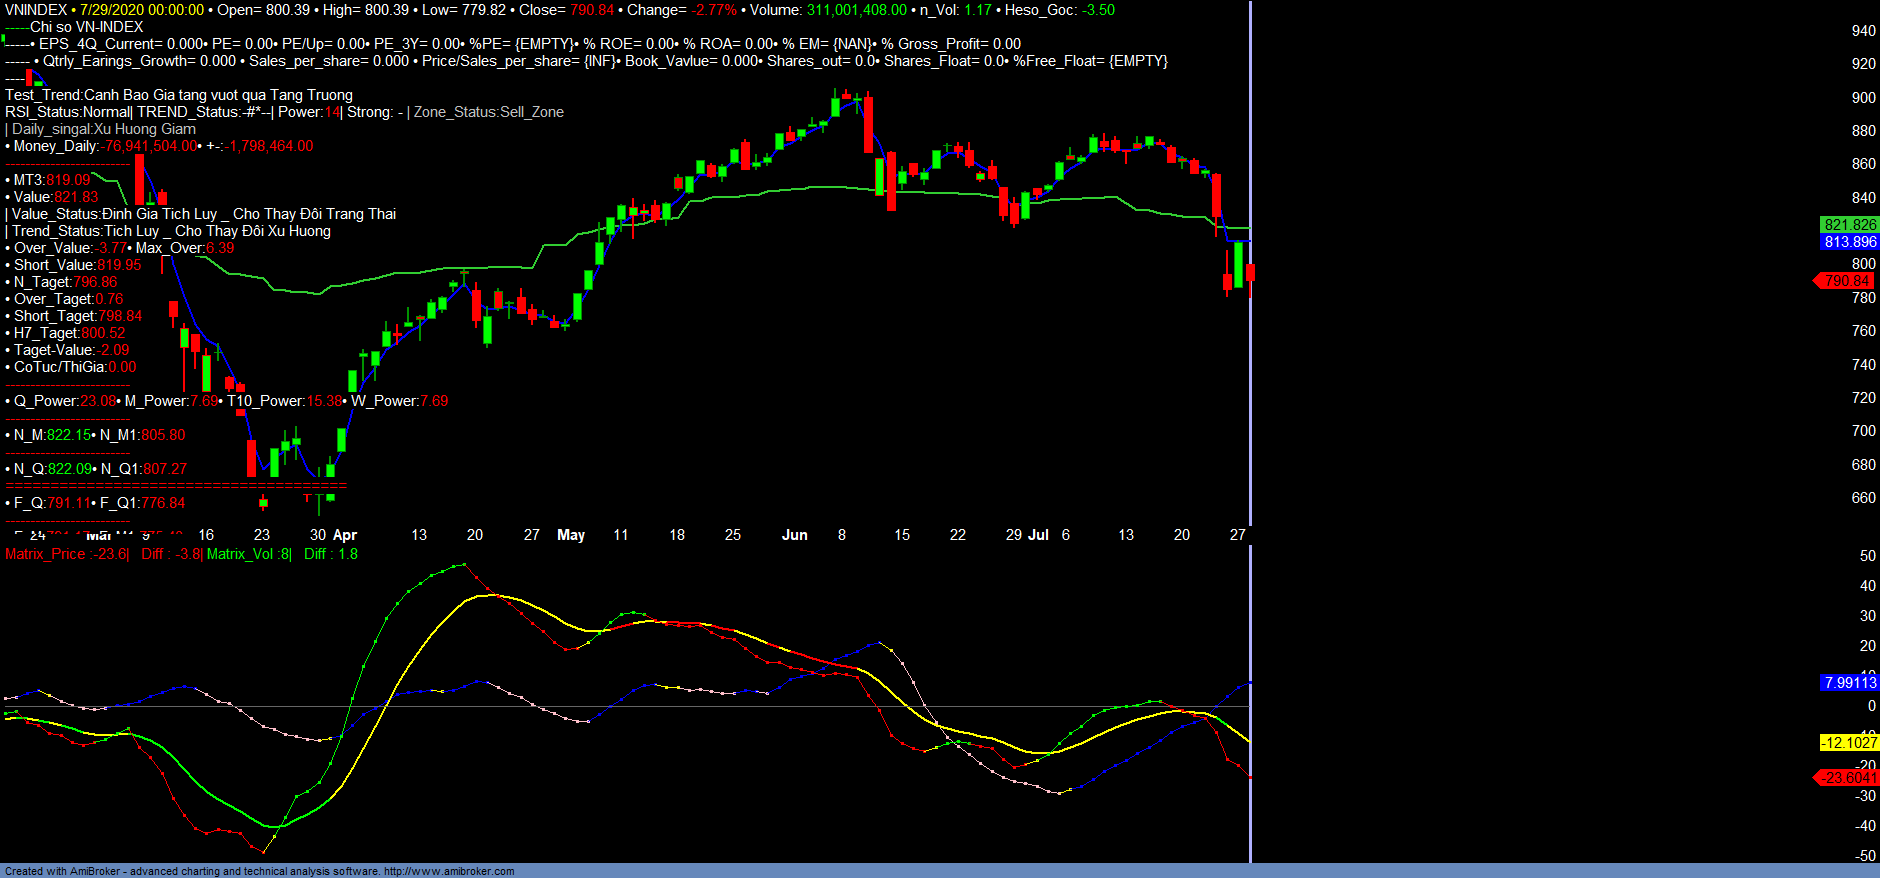Click the May label on the date axis
This screenshot has width=1880, height=878.
(571, 535)
